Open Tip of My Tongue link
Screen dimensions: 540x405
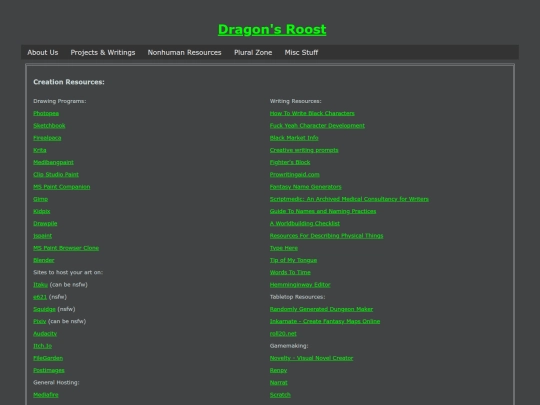(293, 260)
